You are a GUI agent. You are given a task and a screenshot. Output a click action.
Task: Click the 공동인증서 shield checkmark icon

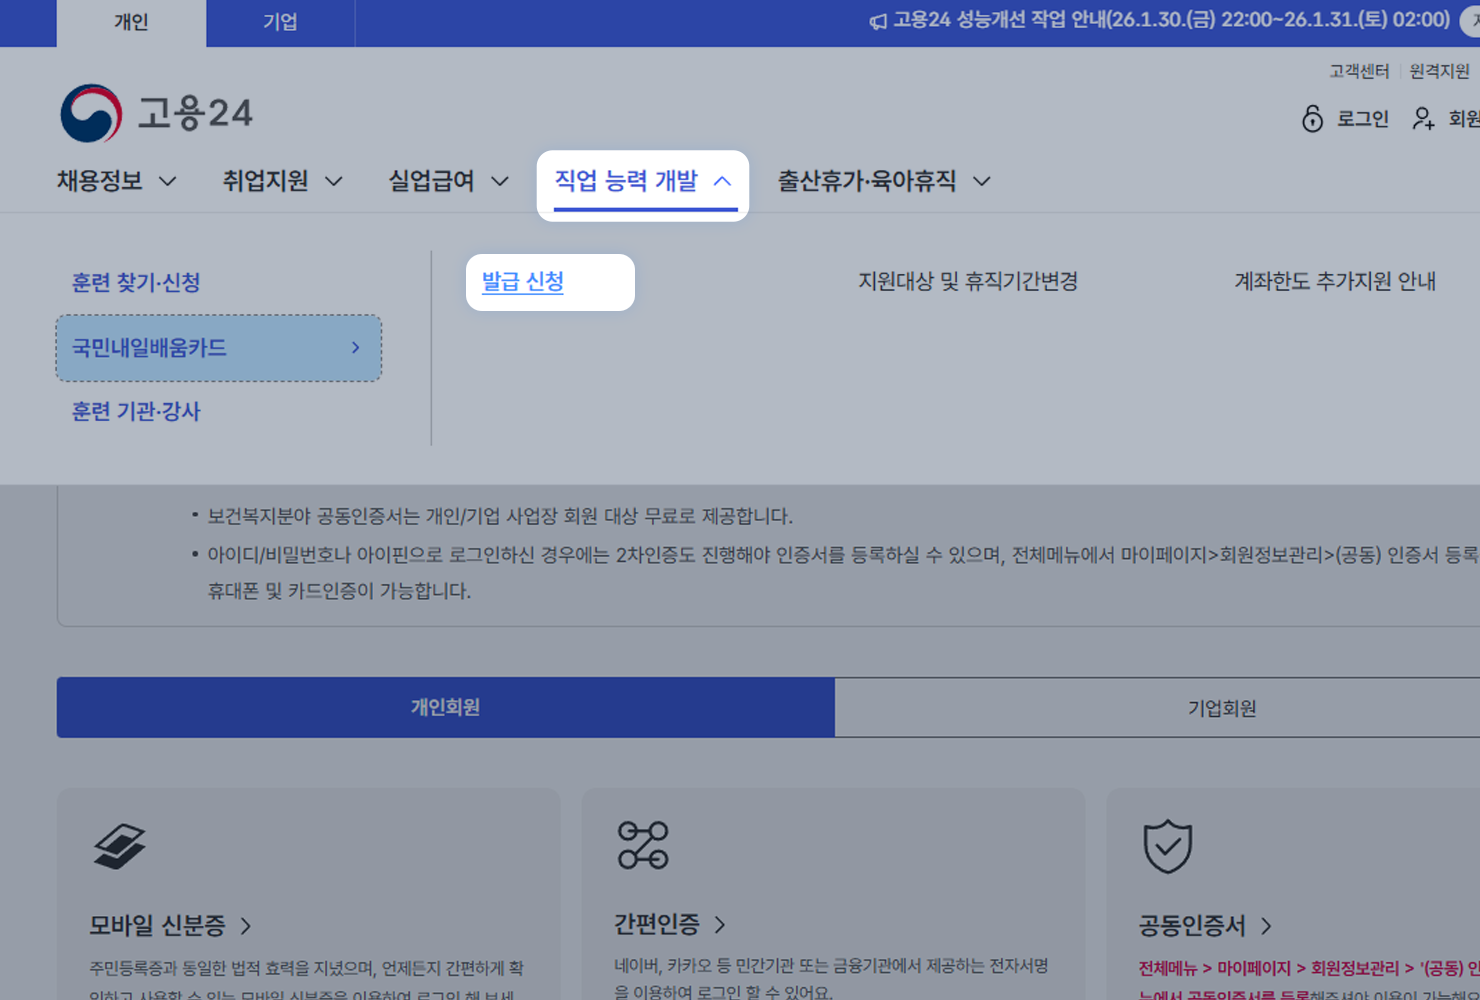1166,847
